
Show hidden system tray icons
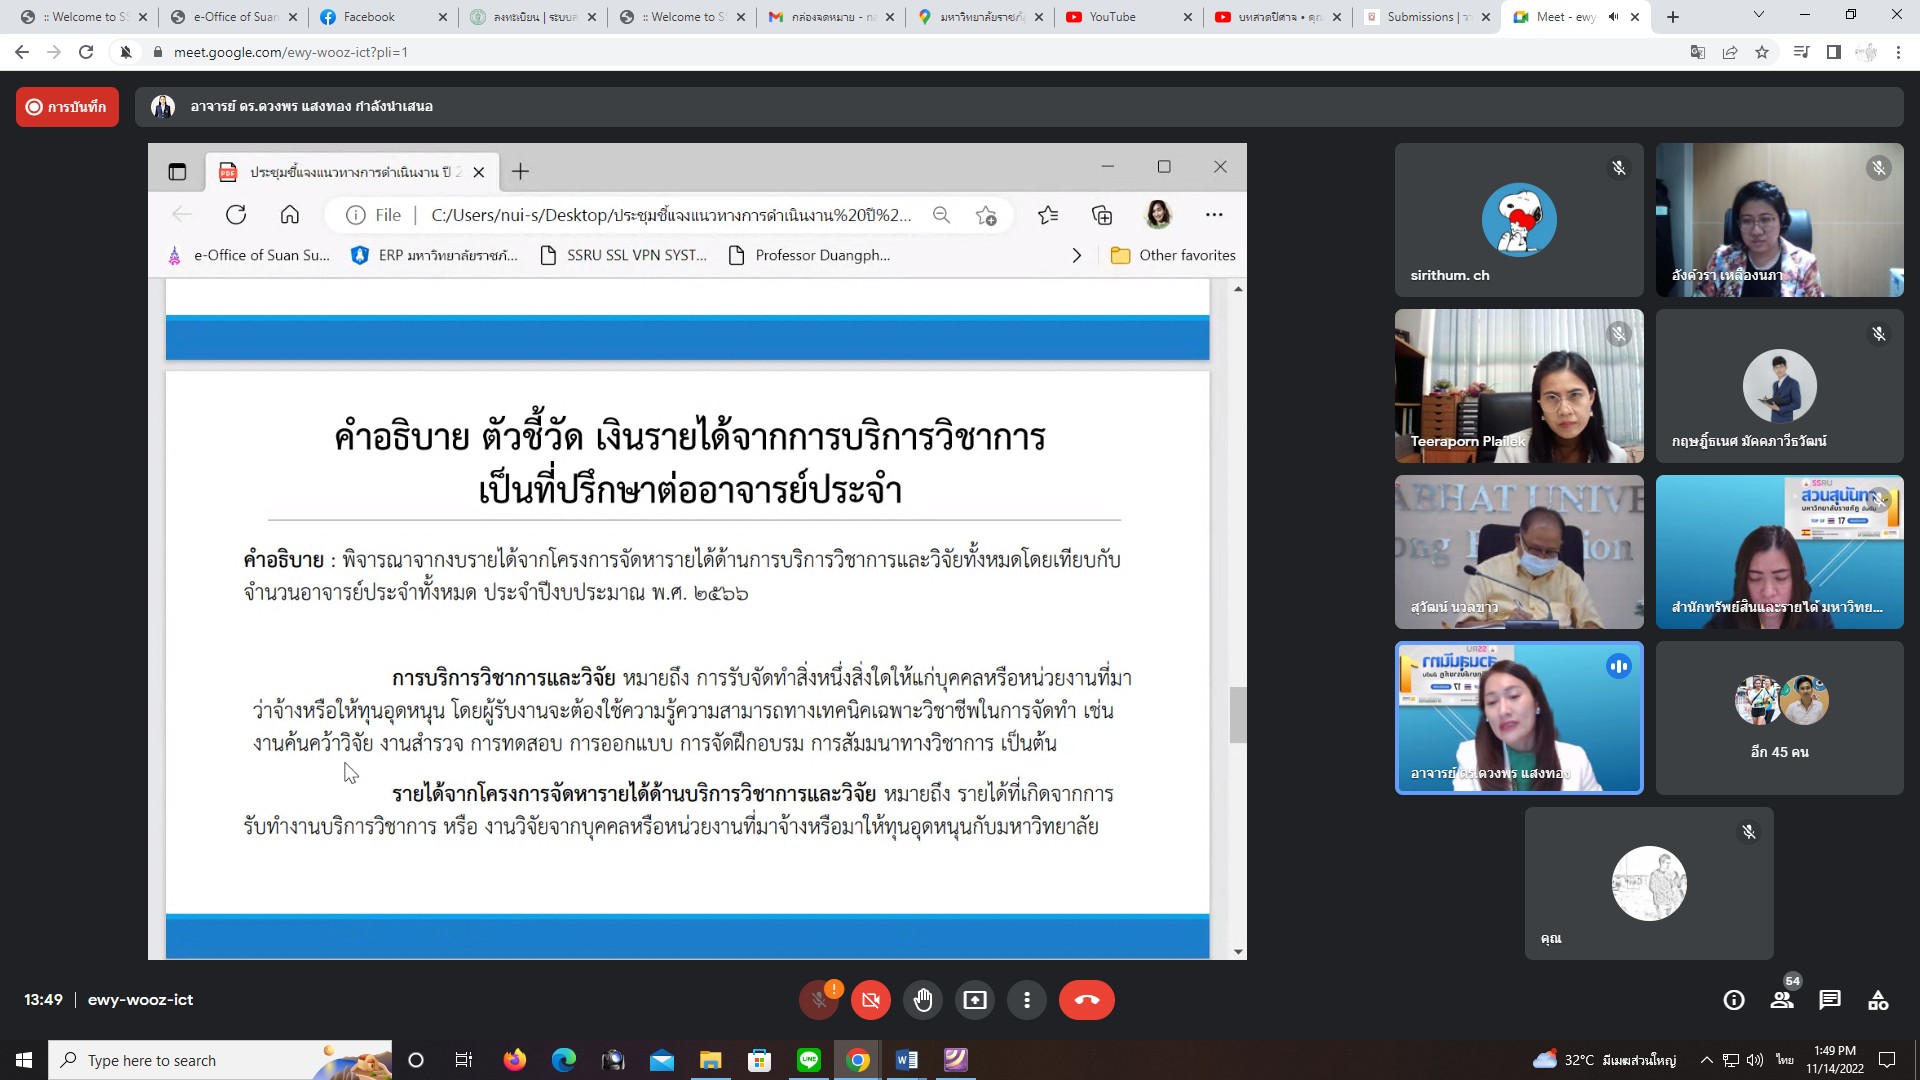[1706, 1060]
